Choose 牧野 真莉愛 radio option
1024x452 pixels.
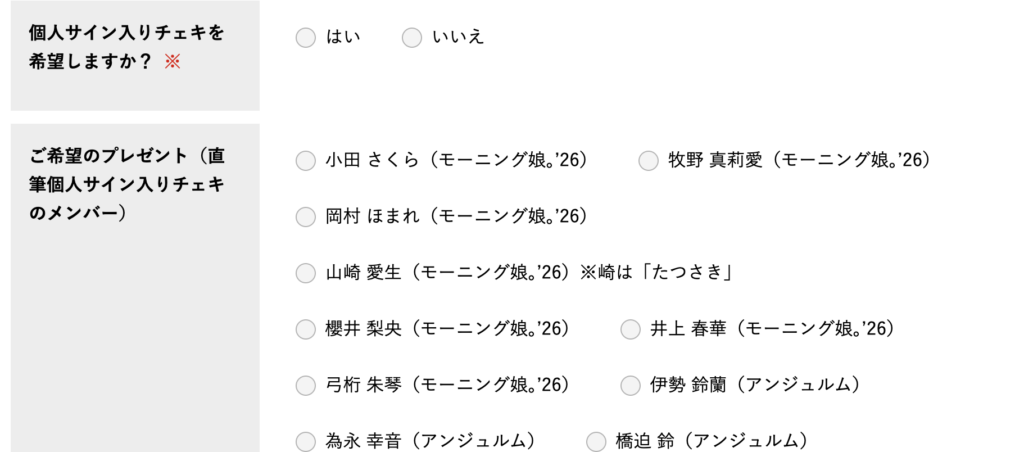point(648,160)
